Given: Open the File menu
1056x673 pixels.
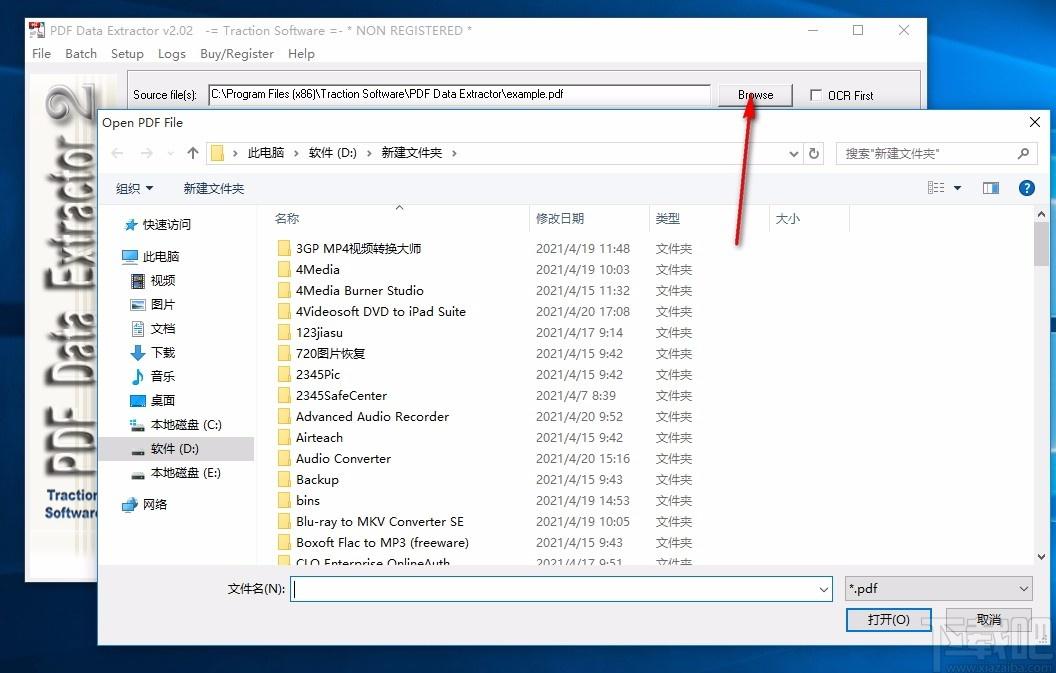Looking at the screenshot, I should 41,54.
